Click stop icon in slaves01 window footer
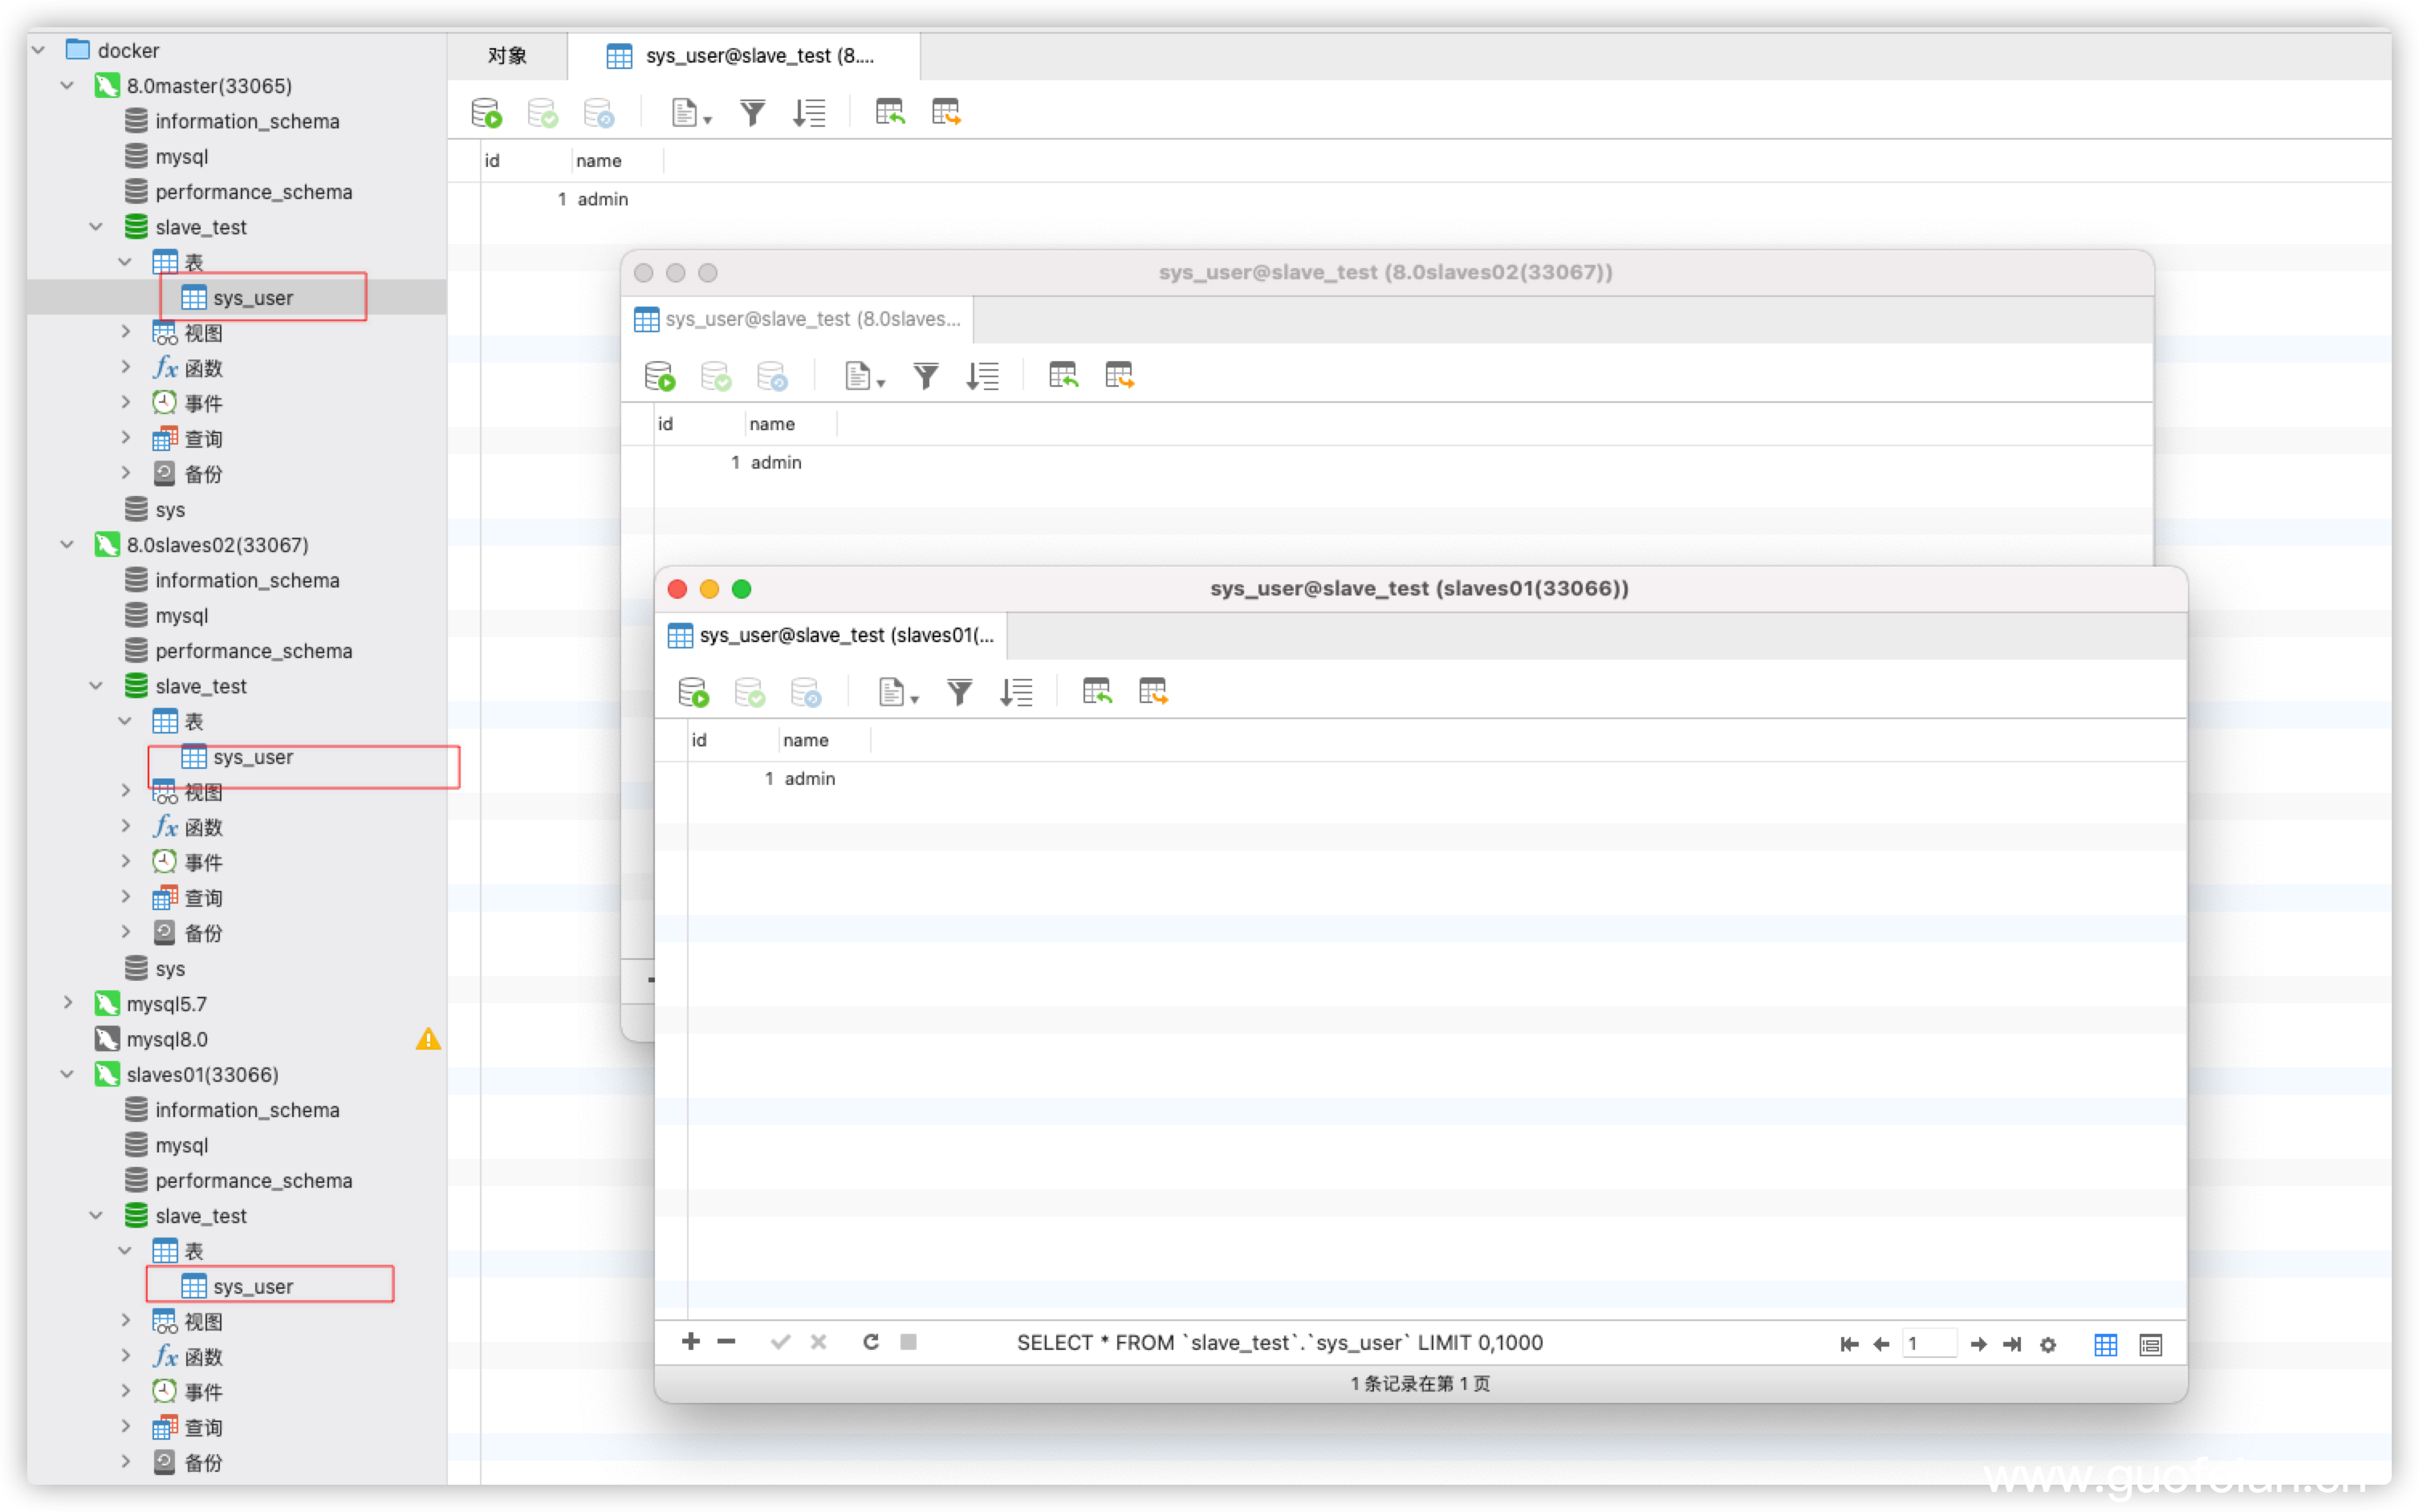Image resolution: width=2419 pixels, height=1512 pixels. pyautogui.click(x=908, y=1342)
